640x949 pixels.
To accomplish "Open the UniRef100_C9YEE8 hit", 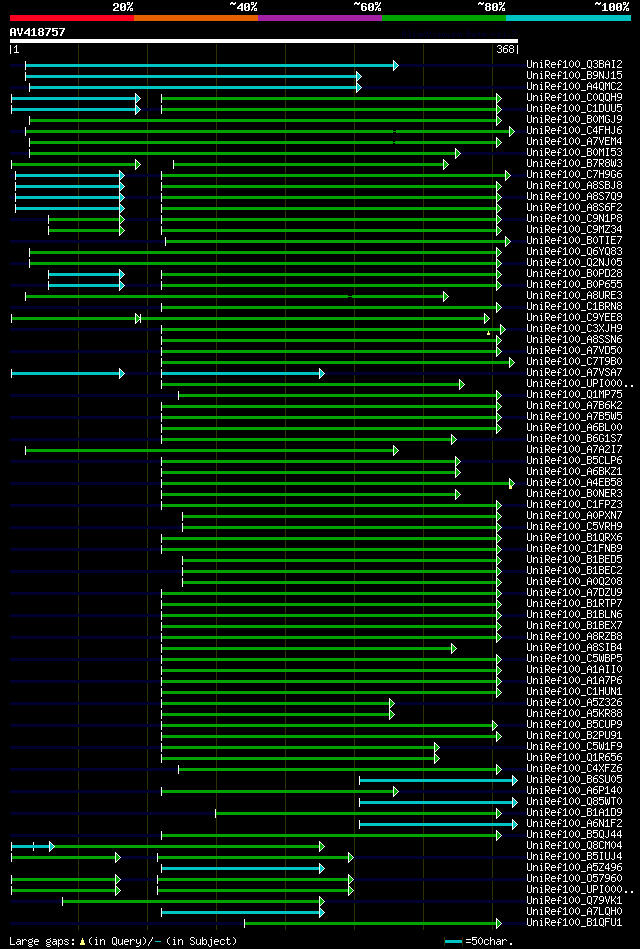I will 575,317.
